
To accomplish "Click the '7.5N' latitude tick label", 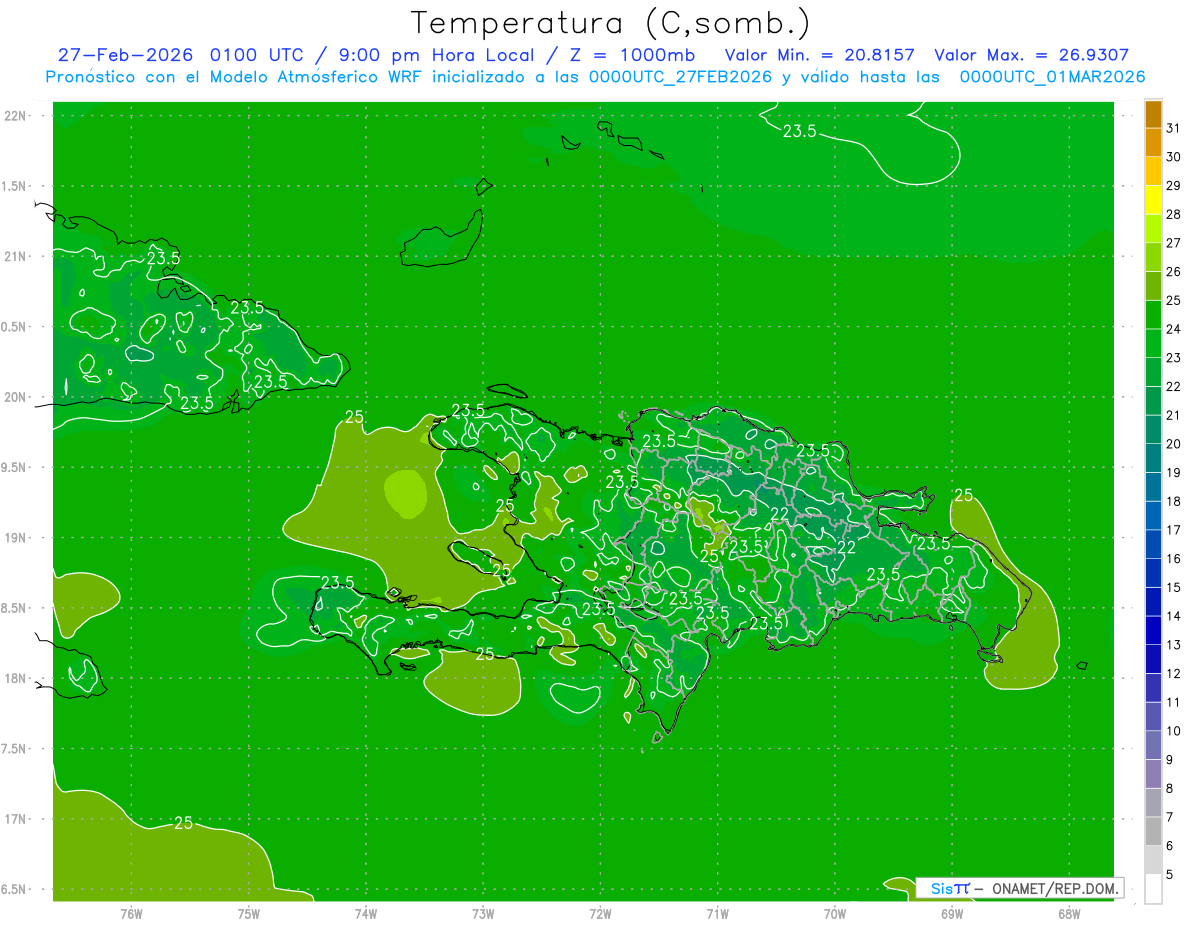I will (x=15, y=750).
